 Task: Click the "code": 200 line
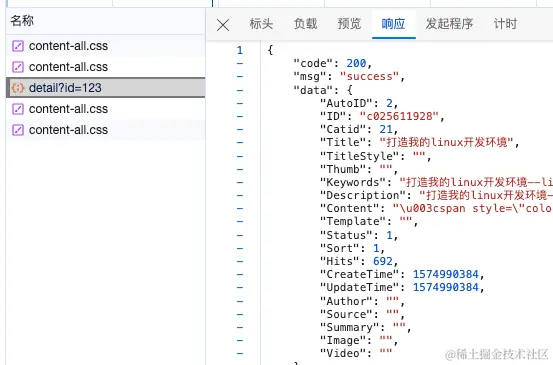point(333,63)
